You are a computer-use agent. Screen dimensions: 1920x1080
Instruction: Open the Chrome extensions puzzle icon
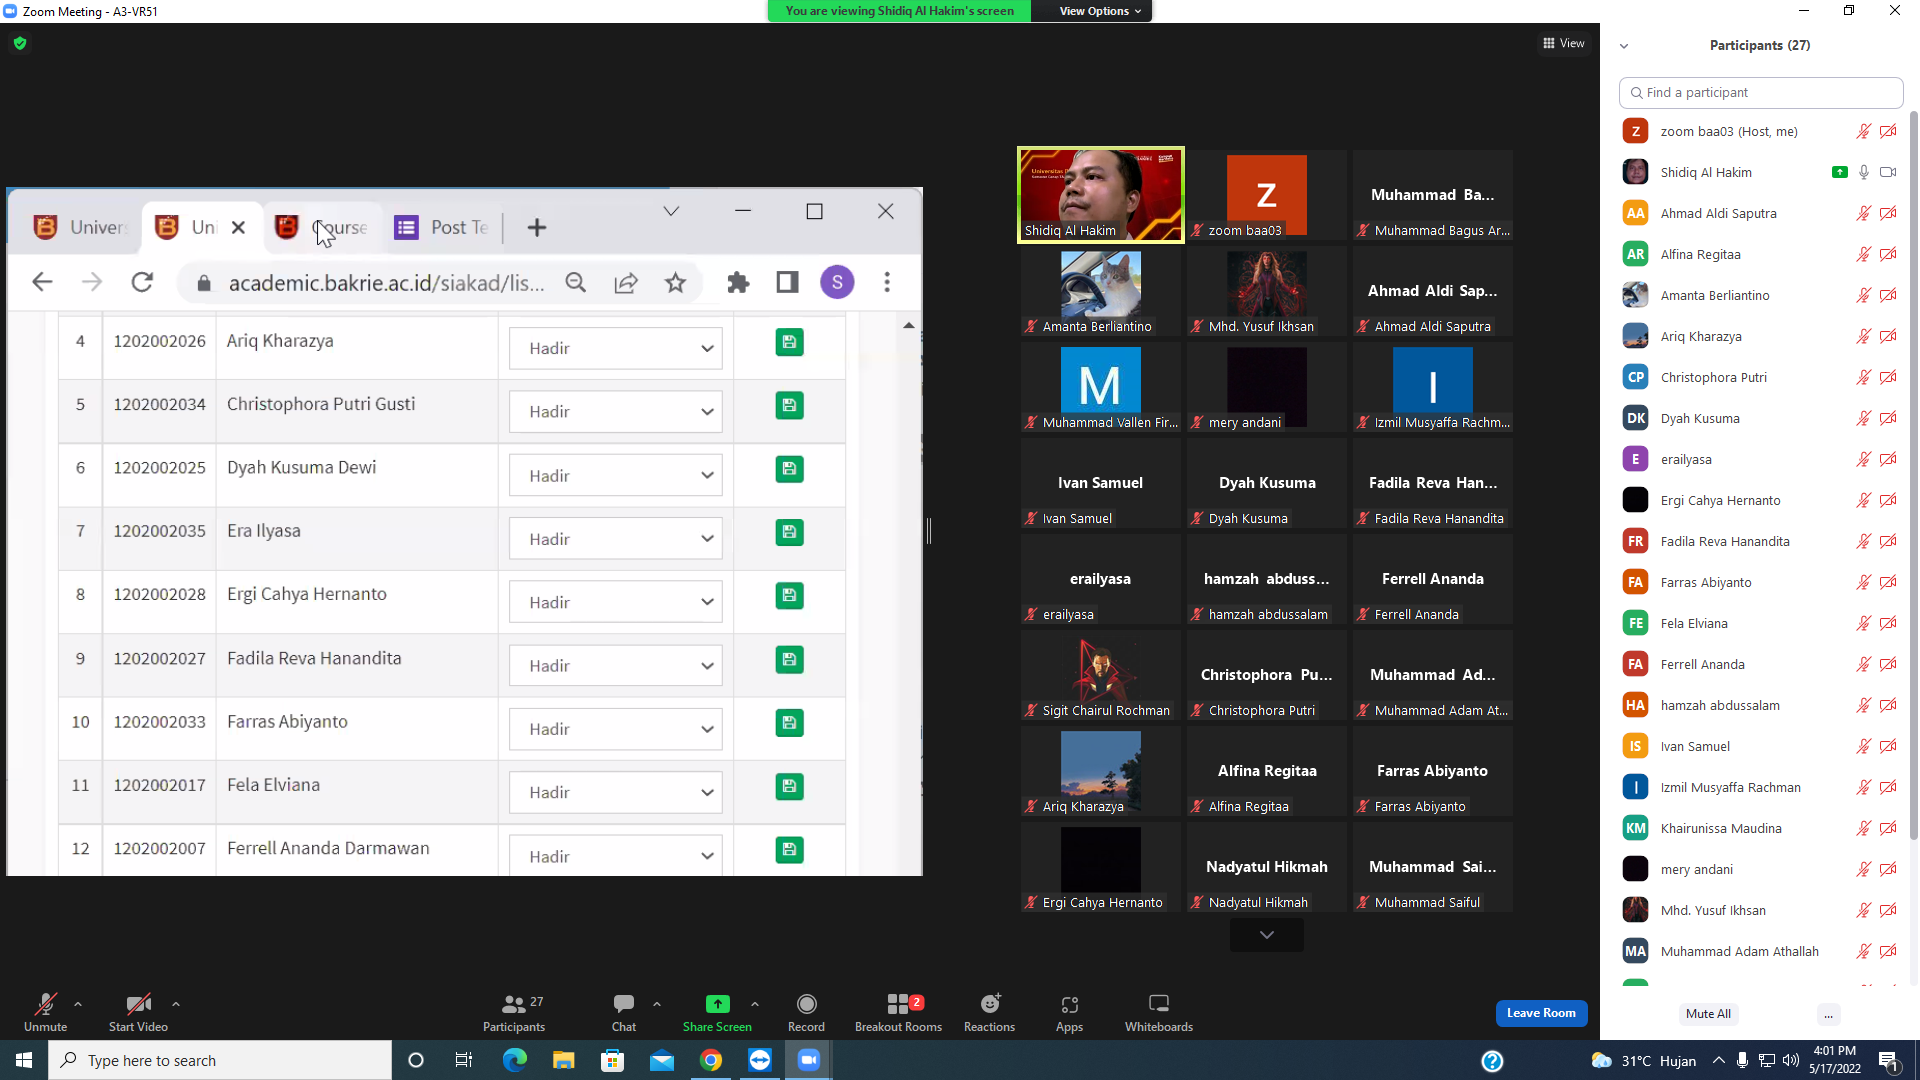click(738, 283)
